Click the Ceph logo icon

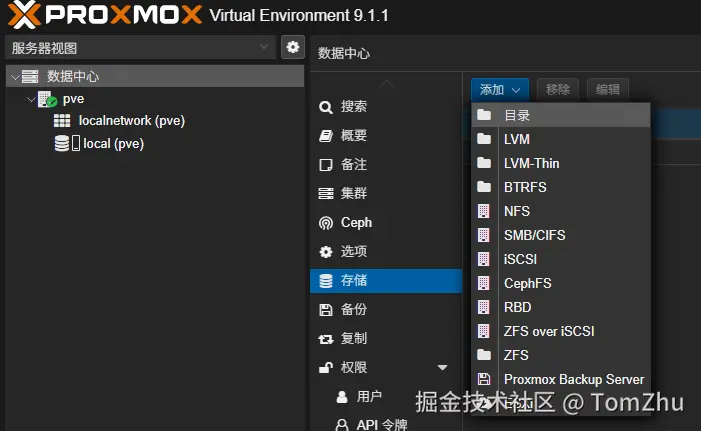coord(326,223)
